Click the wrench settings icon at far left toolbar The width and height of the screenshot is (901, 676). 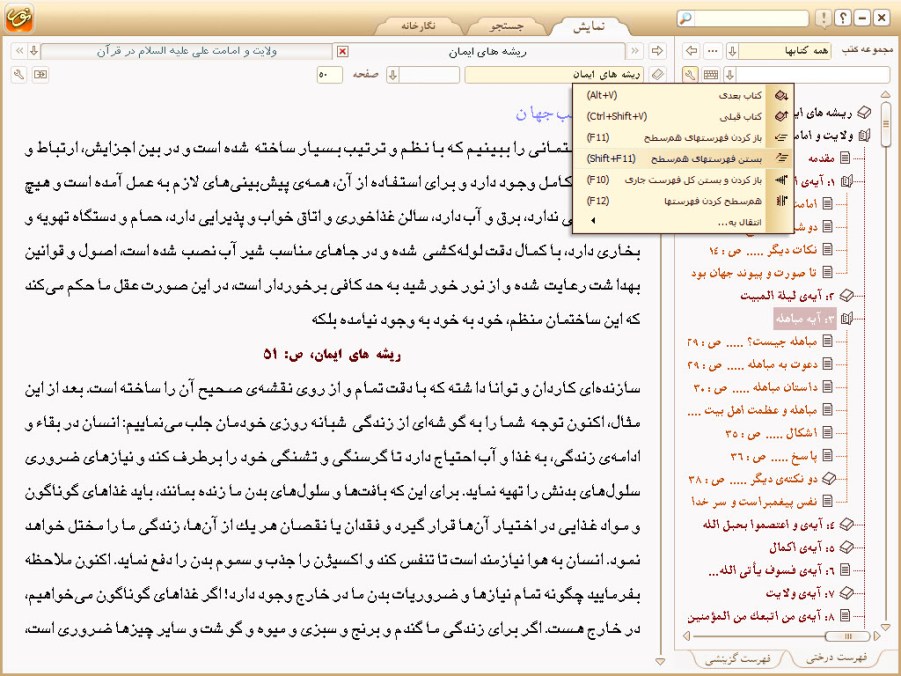tap(19, 75)
